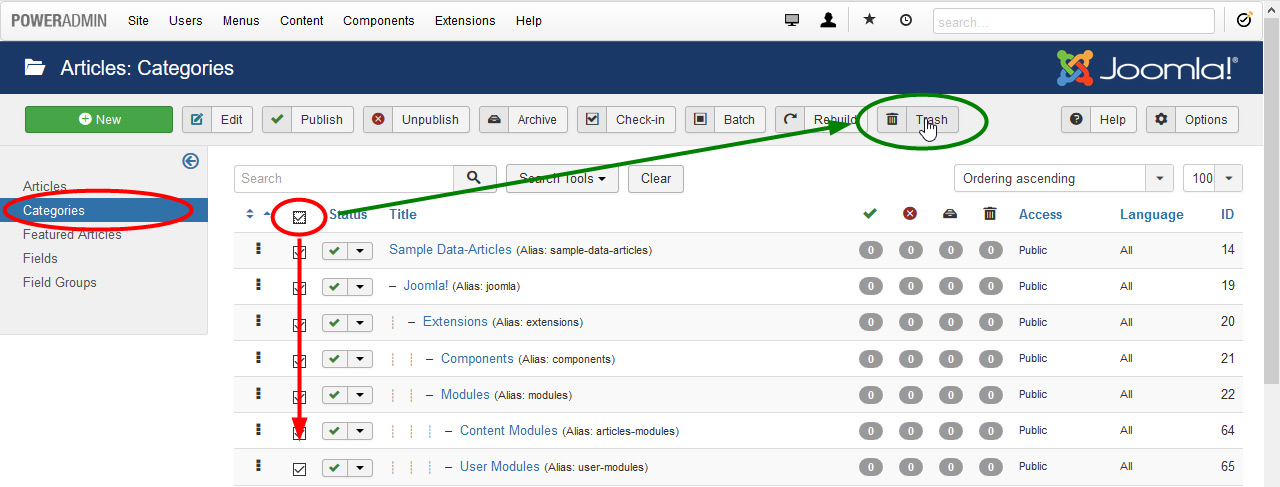Toggle published status of Sample Data-Articles
Screen dimensions: 1280x487
point(334,251)
